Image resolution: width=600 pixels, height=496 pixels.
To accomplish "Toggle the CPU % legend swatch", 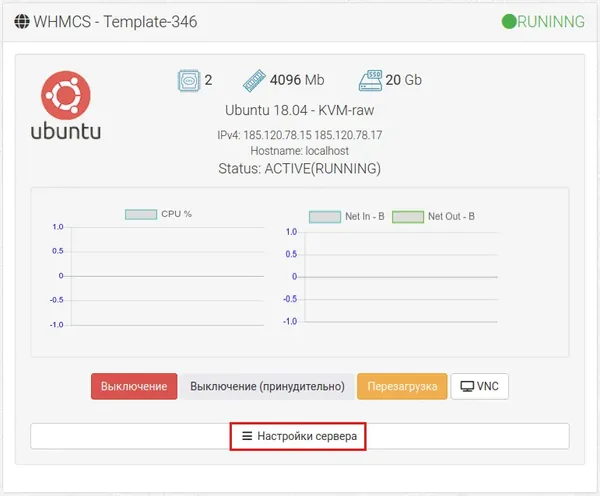I will [141, 214].
